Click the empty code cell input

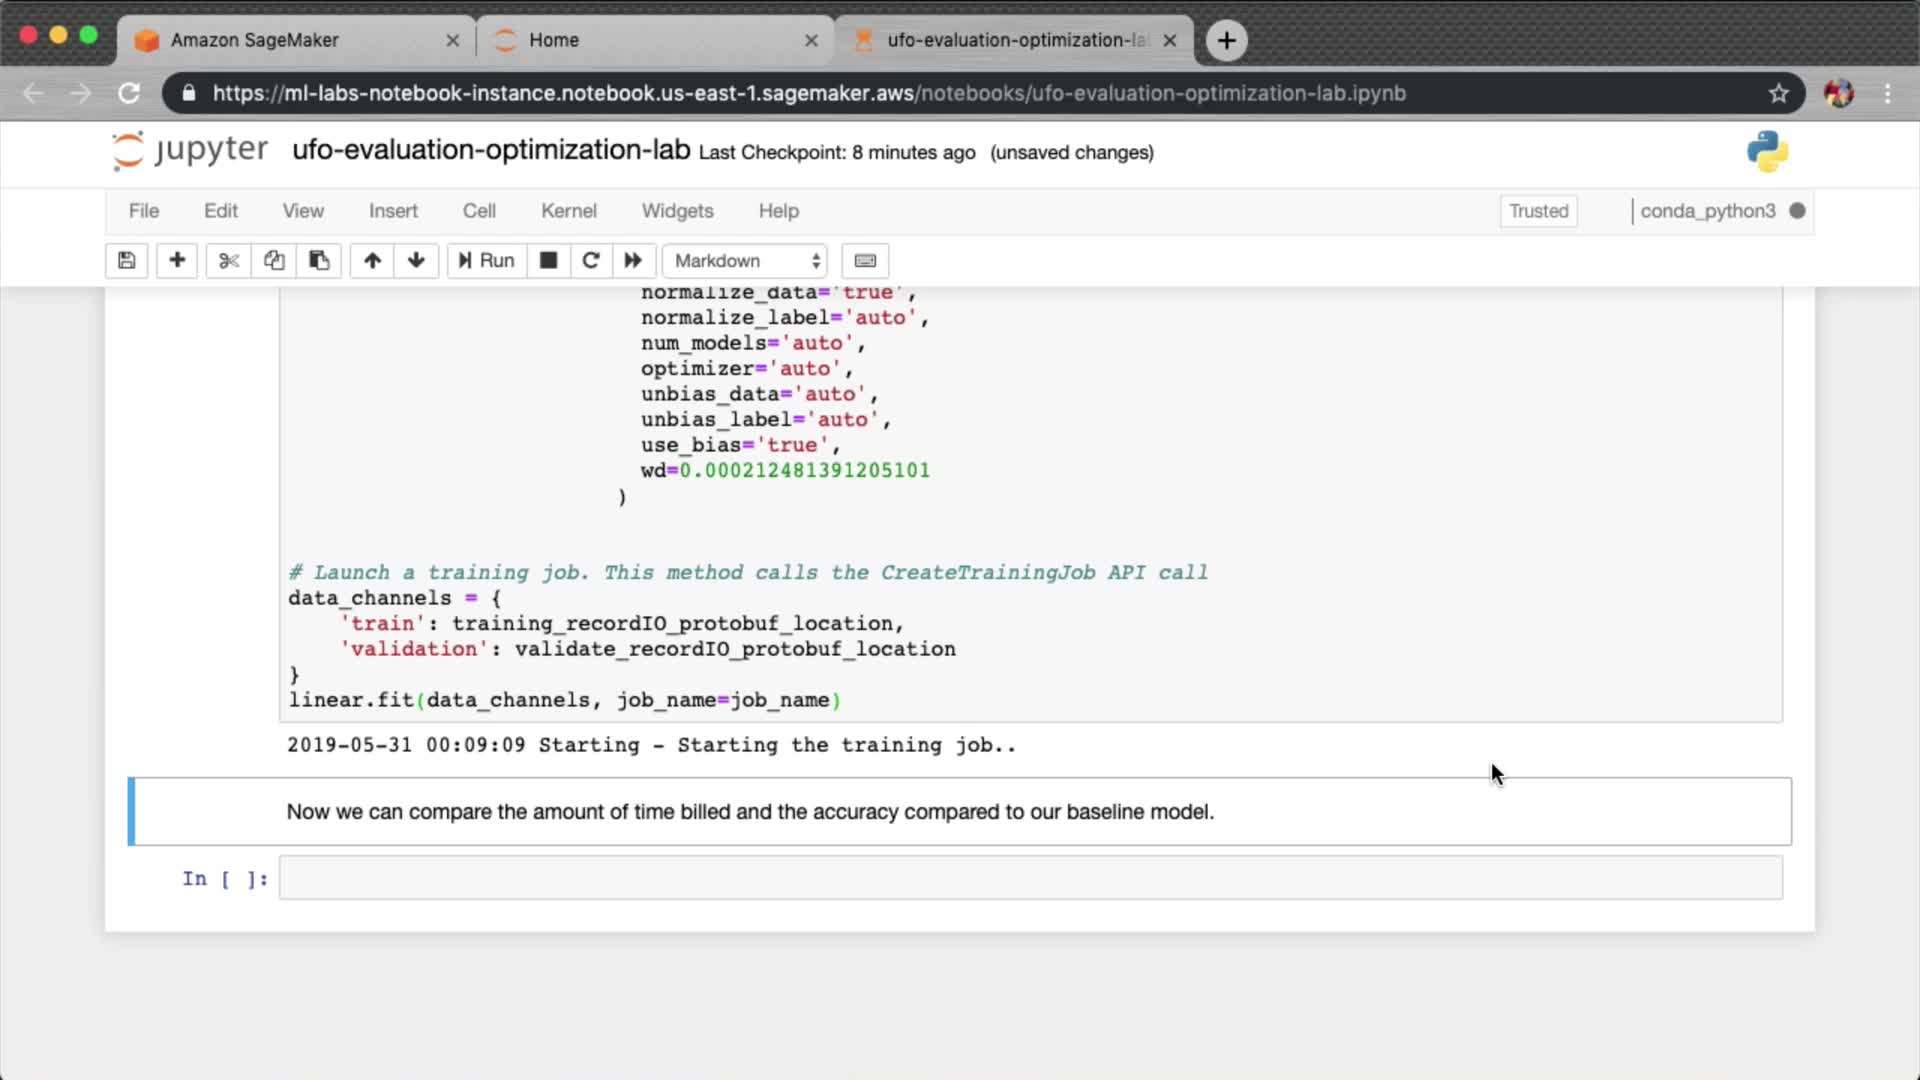(x=1030, y=878)
